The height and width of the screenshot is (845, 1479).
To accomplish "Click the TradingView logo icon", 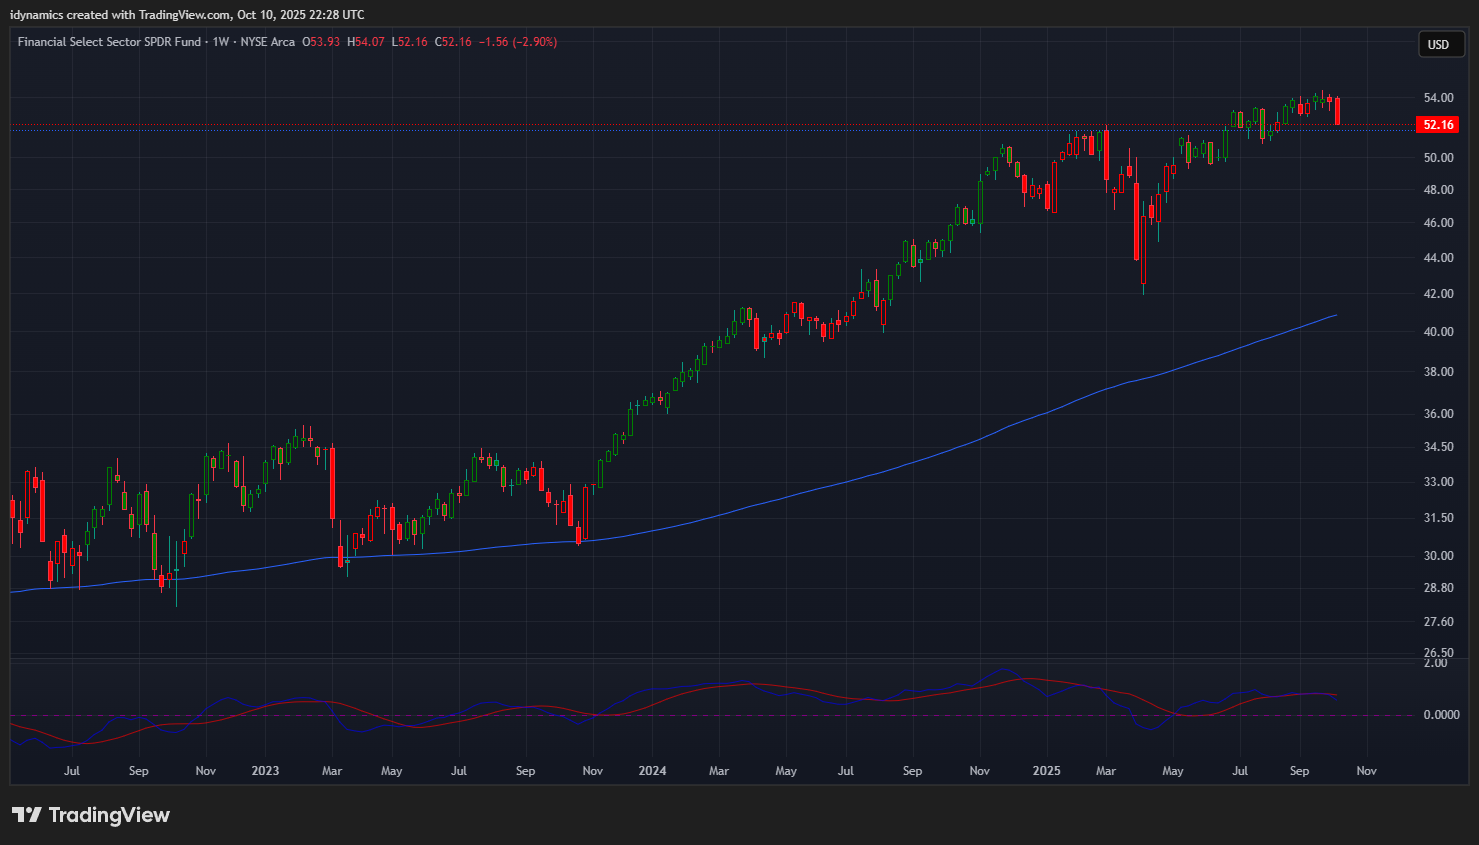I will 27,815.
